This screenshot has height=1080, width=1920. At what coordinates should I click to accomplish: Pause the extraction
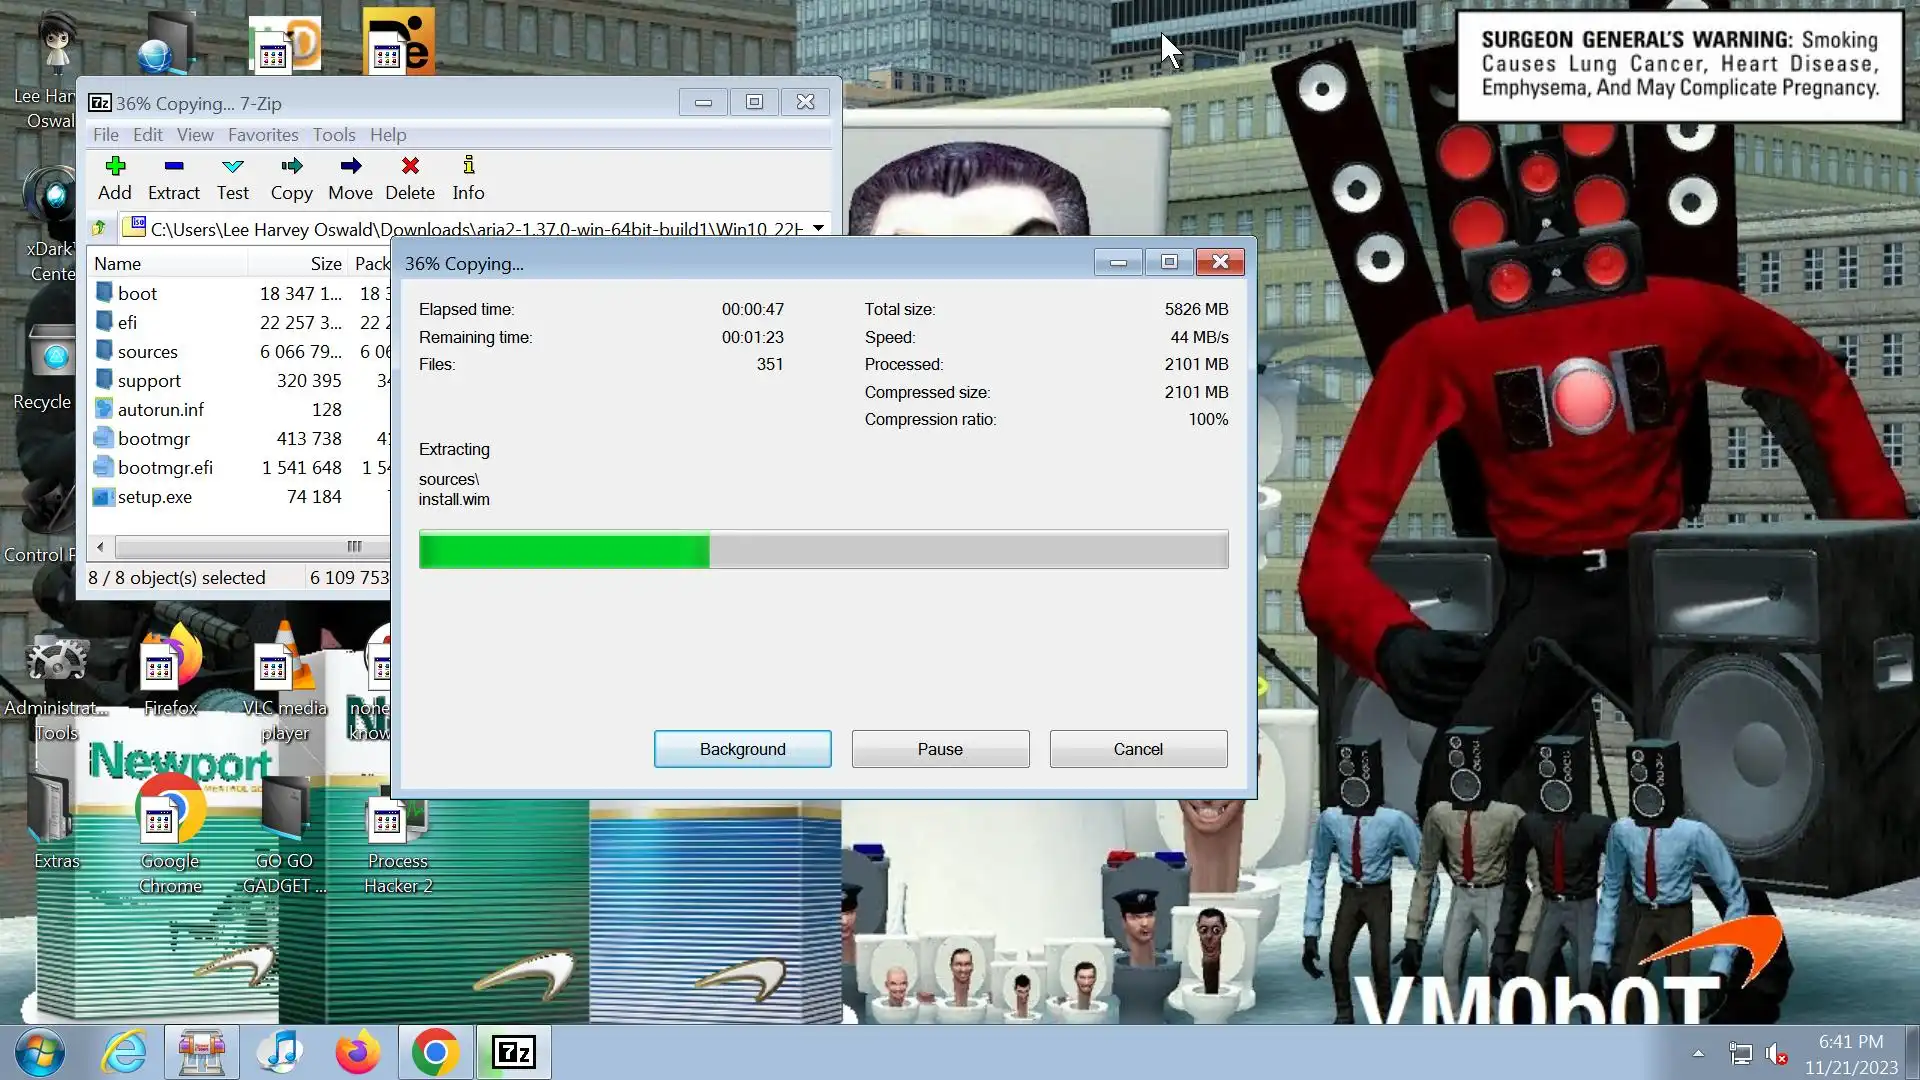pos(939,749)
